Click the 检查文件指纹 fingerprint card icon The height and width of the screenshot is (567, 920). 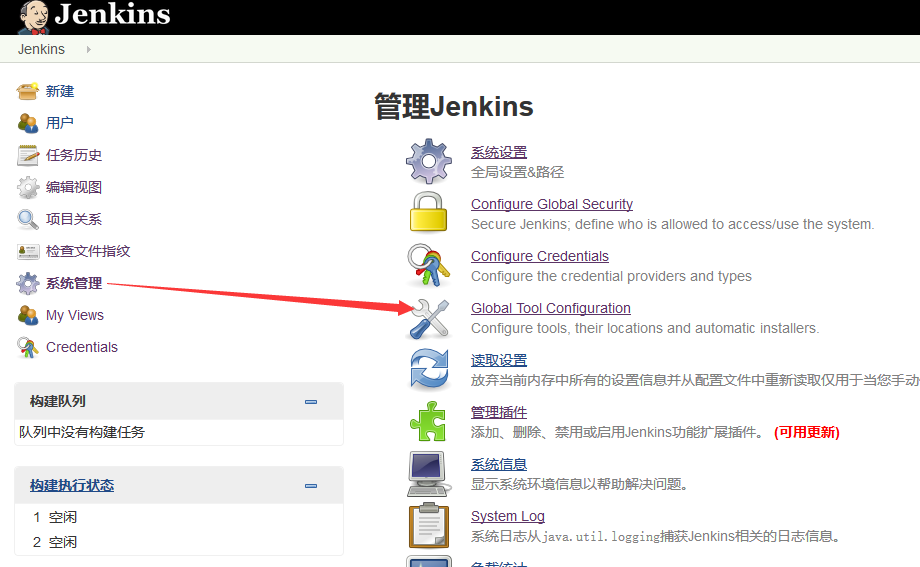point(28,251)
